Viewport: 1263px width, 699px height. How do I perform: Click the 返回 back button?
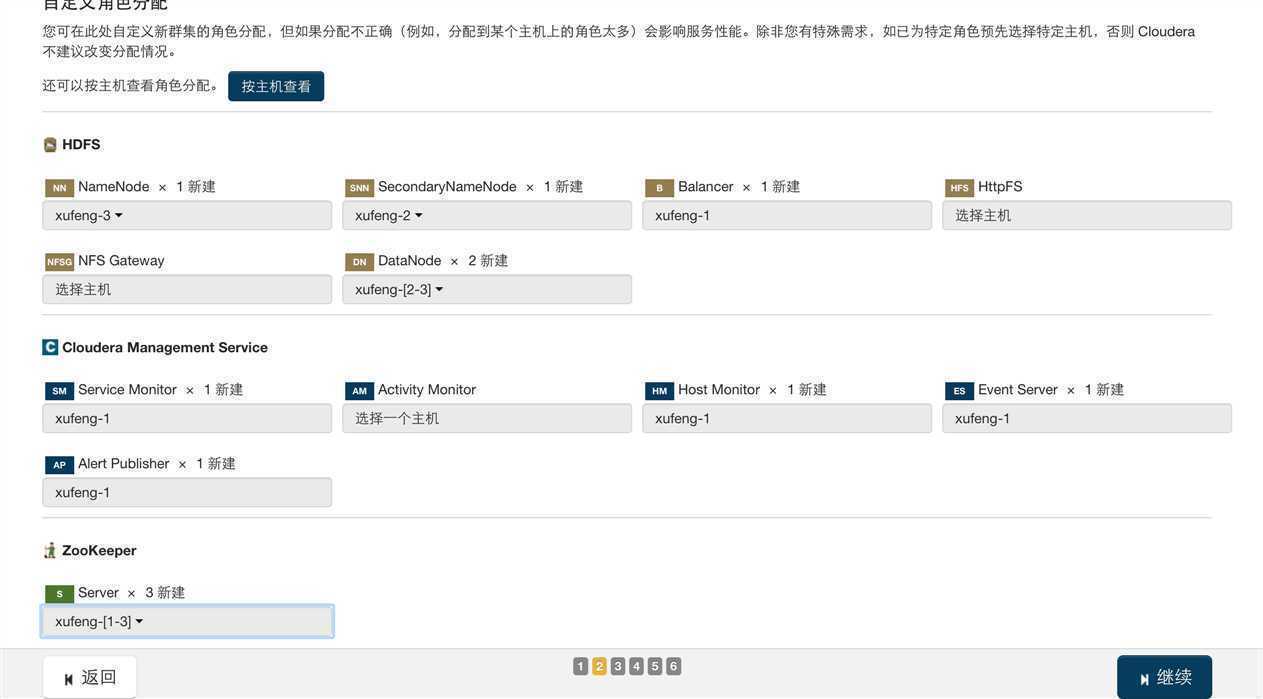click(x=90, y=677)
